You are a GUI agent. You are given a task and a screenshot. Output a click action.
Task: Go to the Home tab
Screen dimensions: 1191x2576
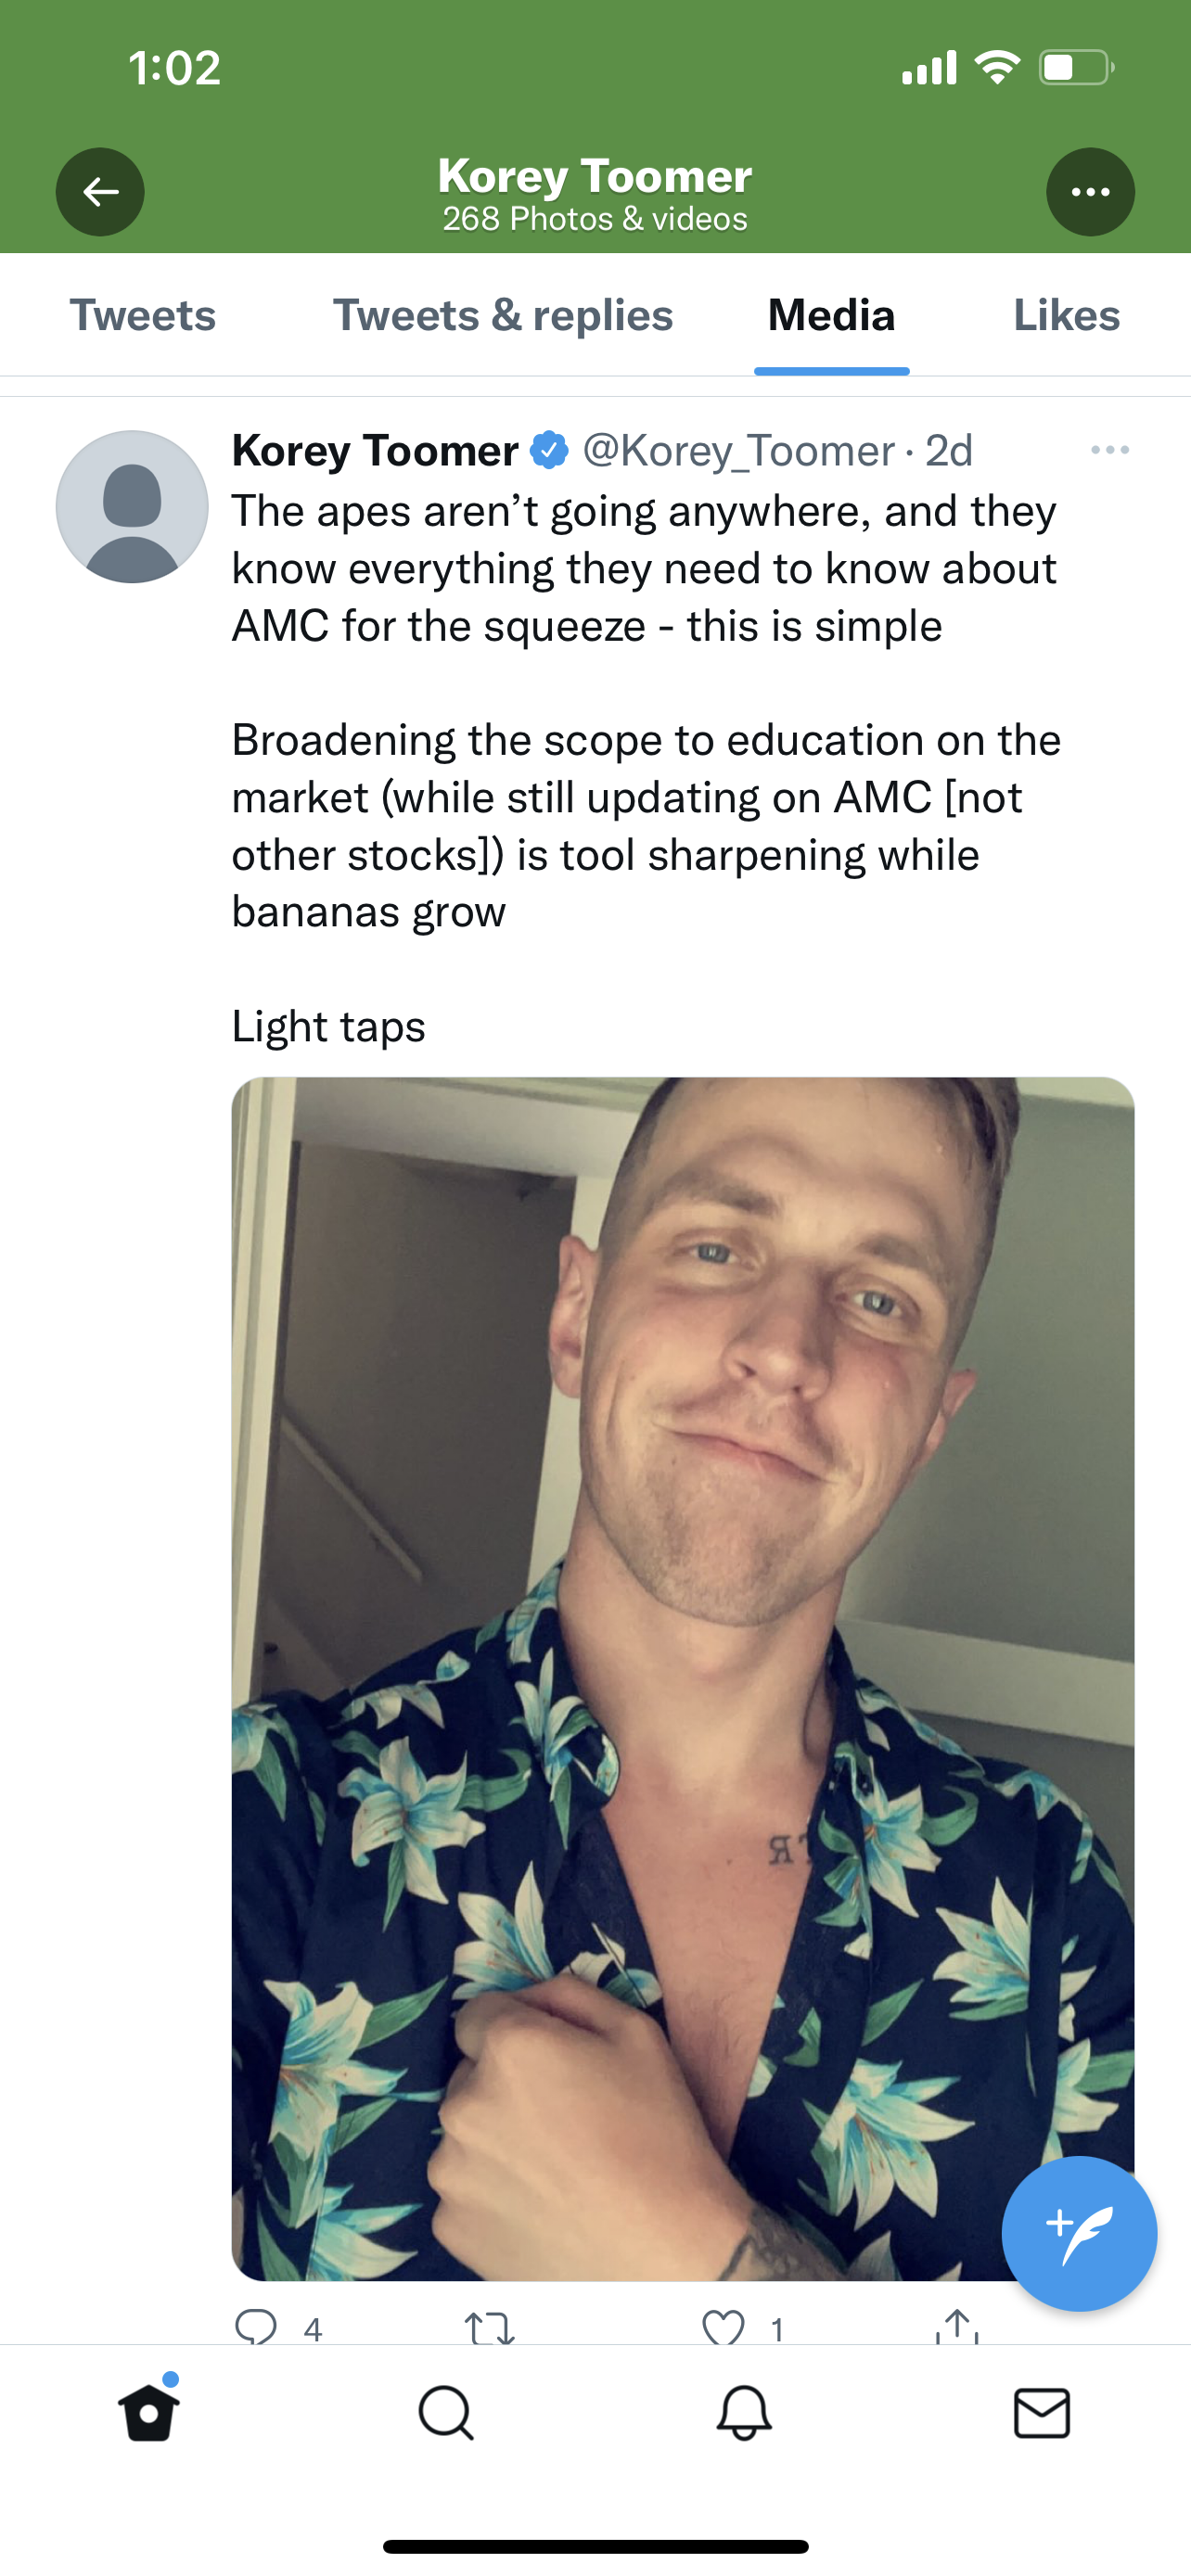[149, 2413]
